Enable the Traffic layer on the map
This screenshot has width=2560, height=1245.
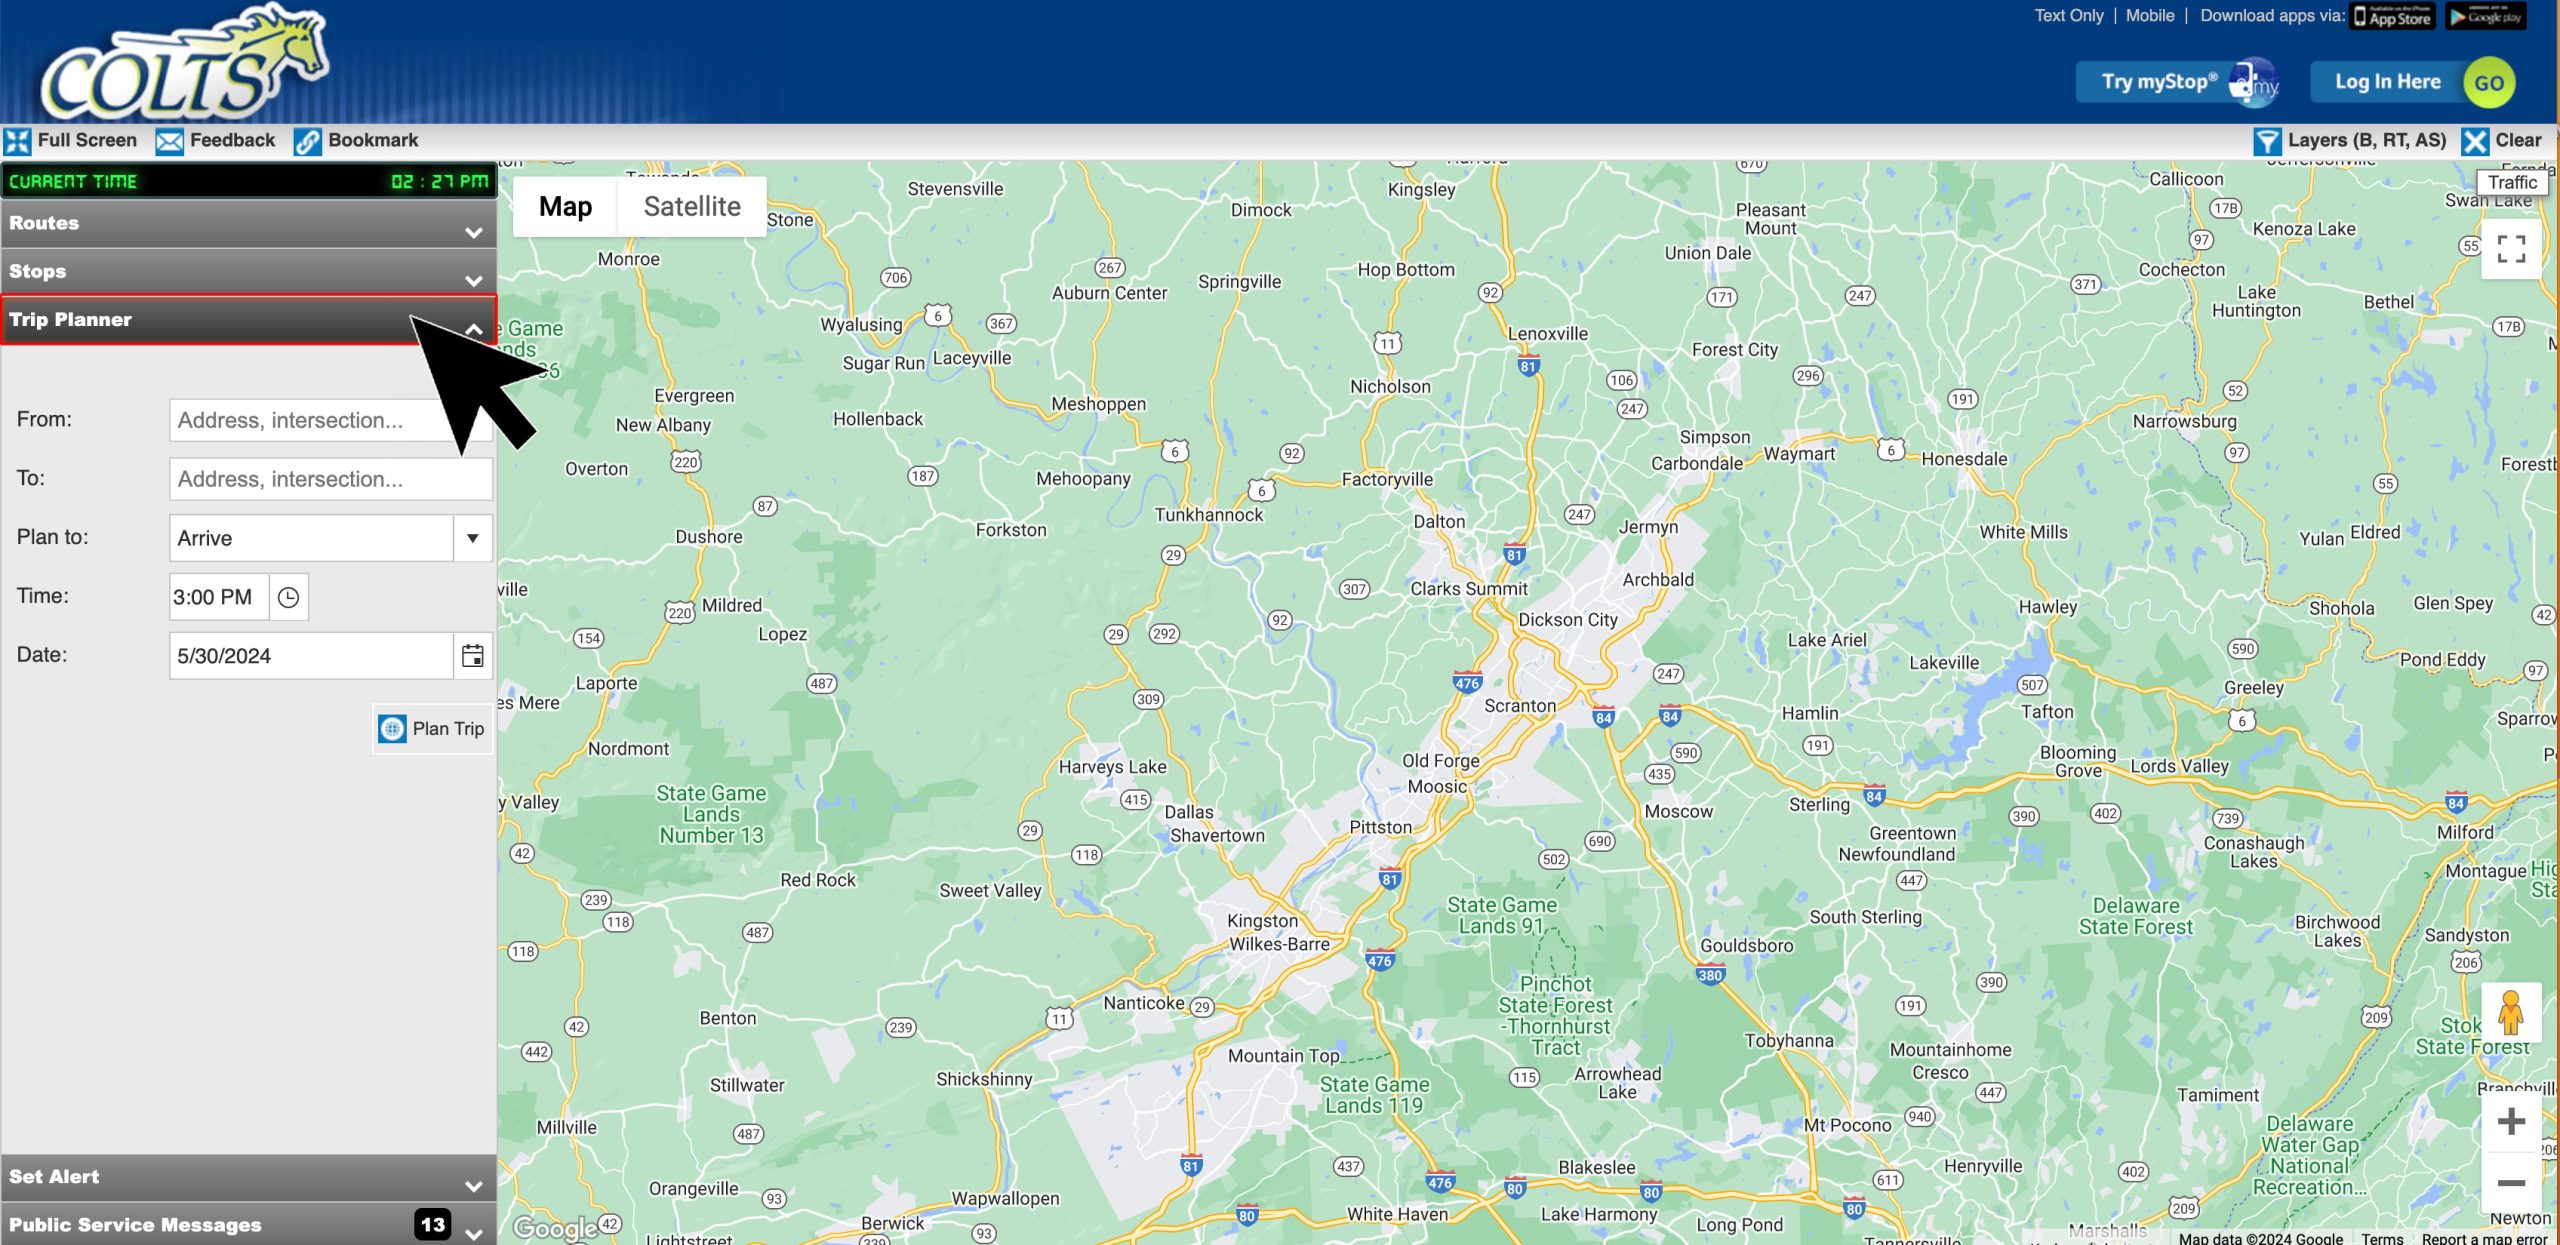coord(2513,182)
